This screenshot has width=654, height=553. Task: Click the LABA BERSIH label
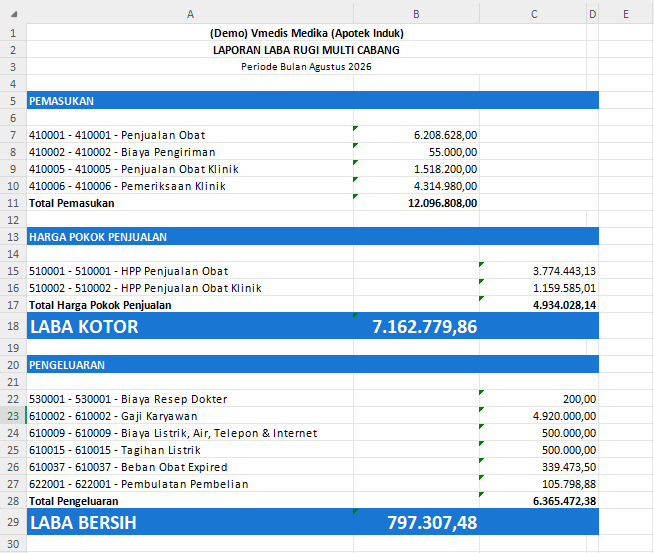83,523
